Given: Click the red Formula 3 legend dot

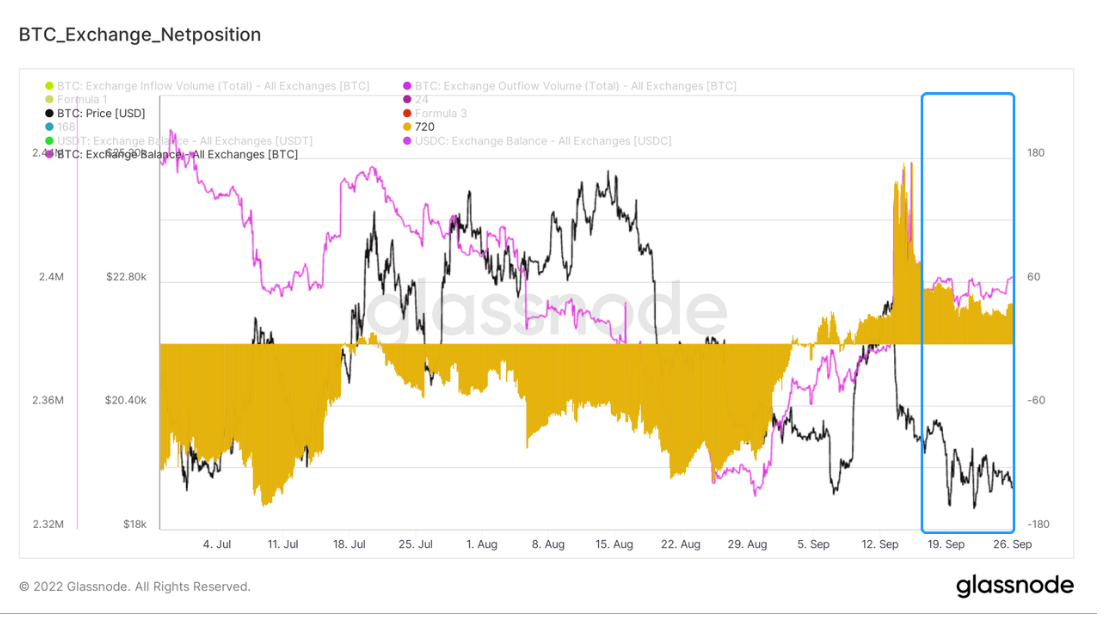Looking at the screenshot, I should tap(408, 113).
